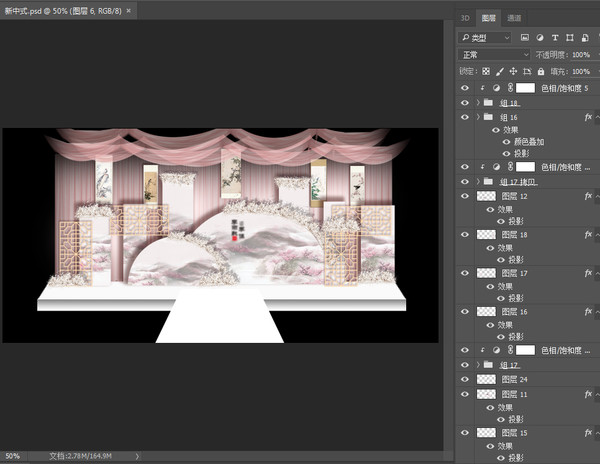Click mask thumbnail of 色相/饱和度 5
600x464 pixels.
pyautogui.click(x=525, y=88)
